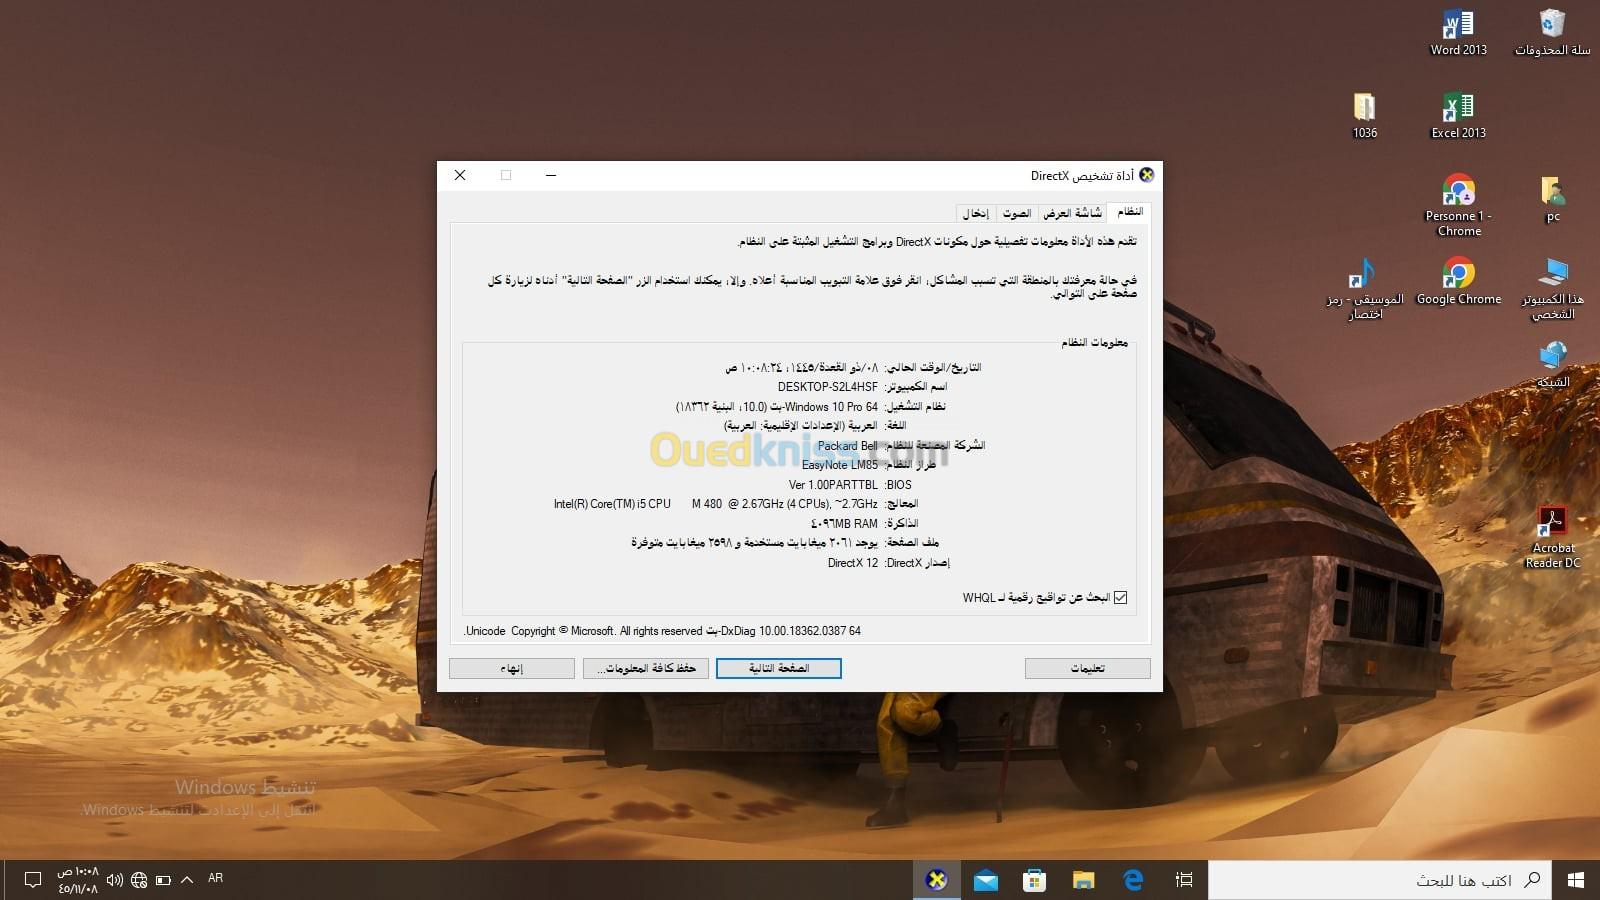Viewport: 1600px width, 900px height.
Task: Open the music shortcut icon on desktop
Action: 1364,289
